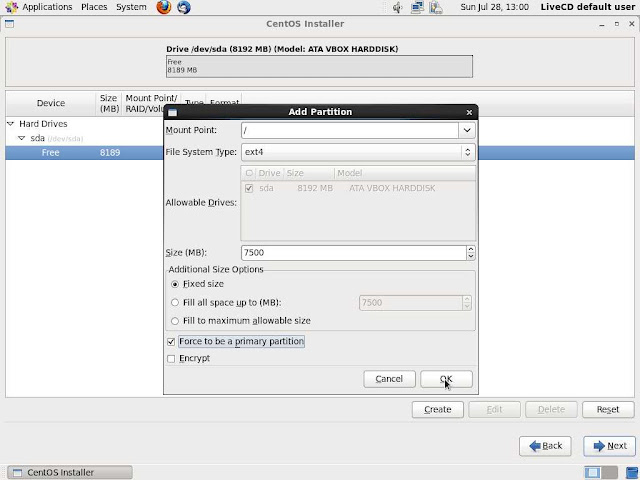Click Cancel in Add Partition dialog

tap(389, 379)
